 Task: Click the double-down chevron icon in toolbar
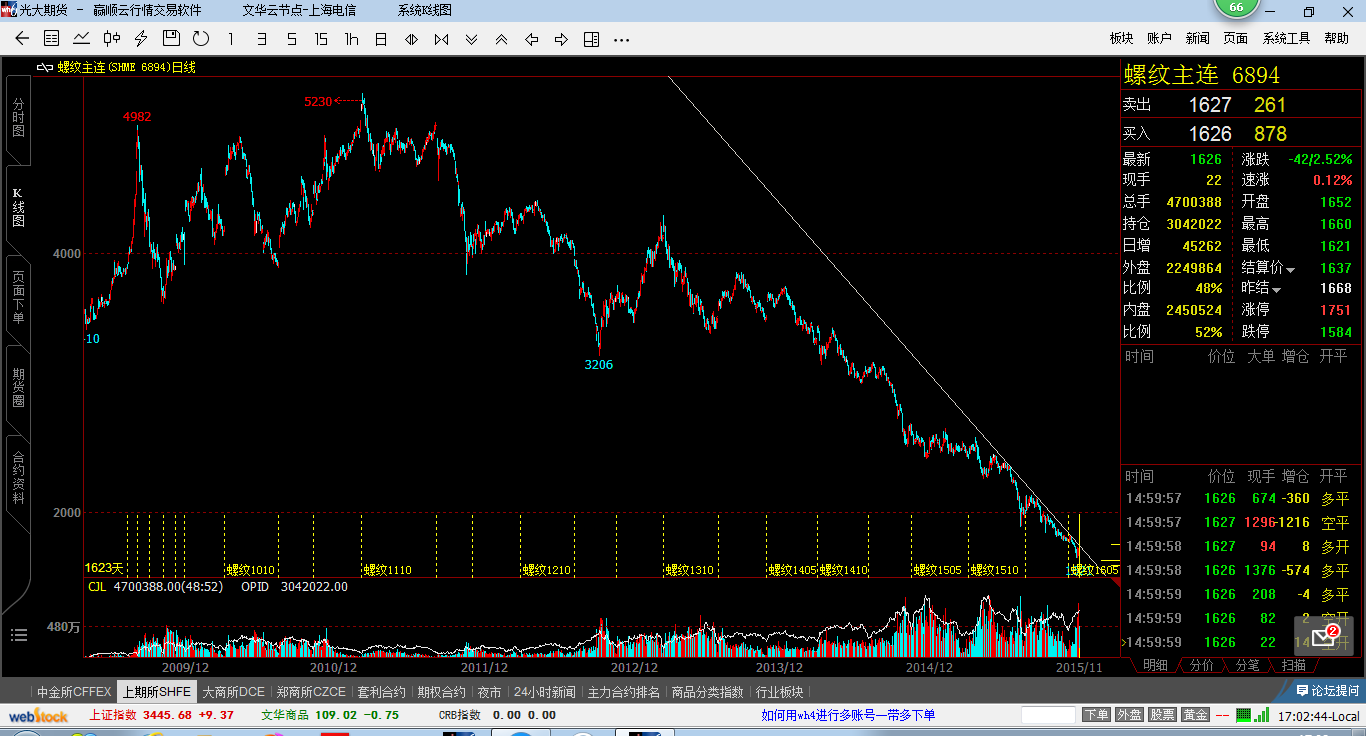pos(471,39)
